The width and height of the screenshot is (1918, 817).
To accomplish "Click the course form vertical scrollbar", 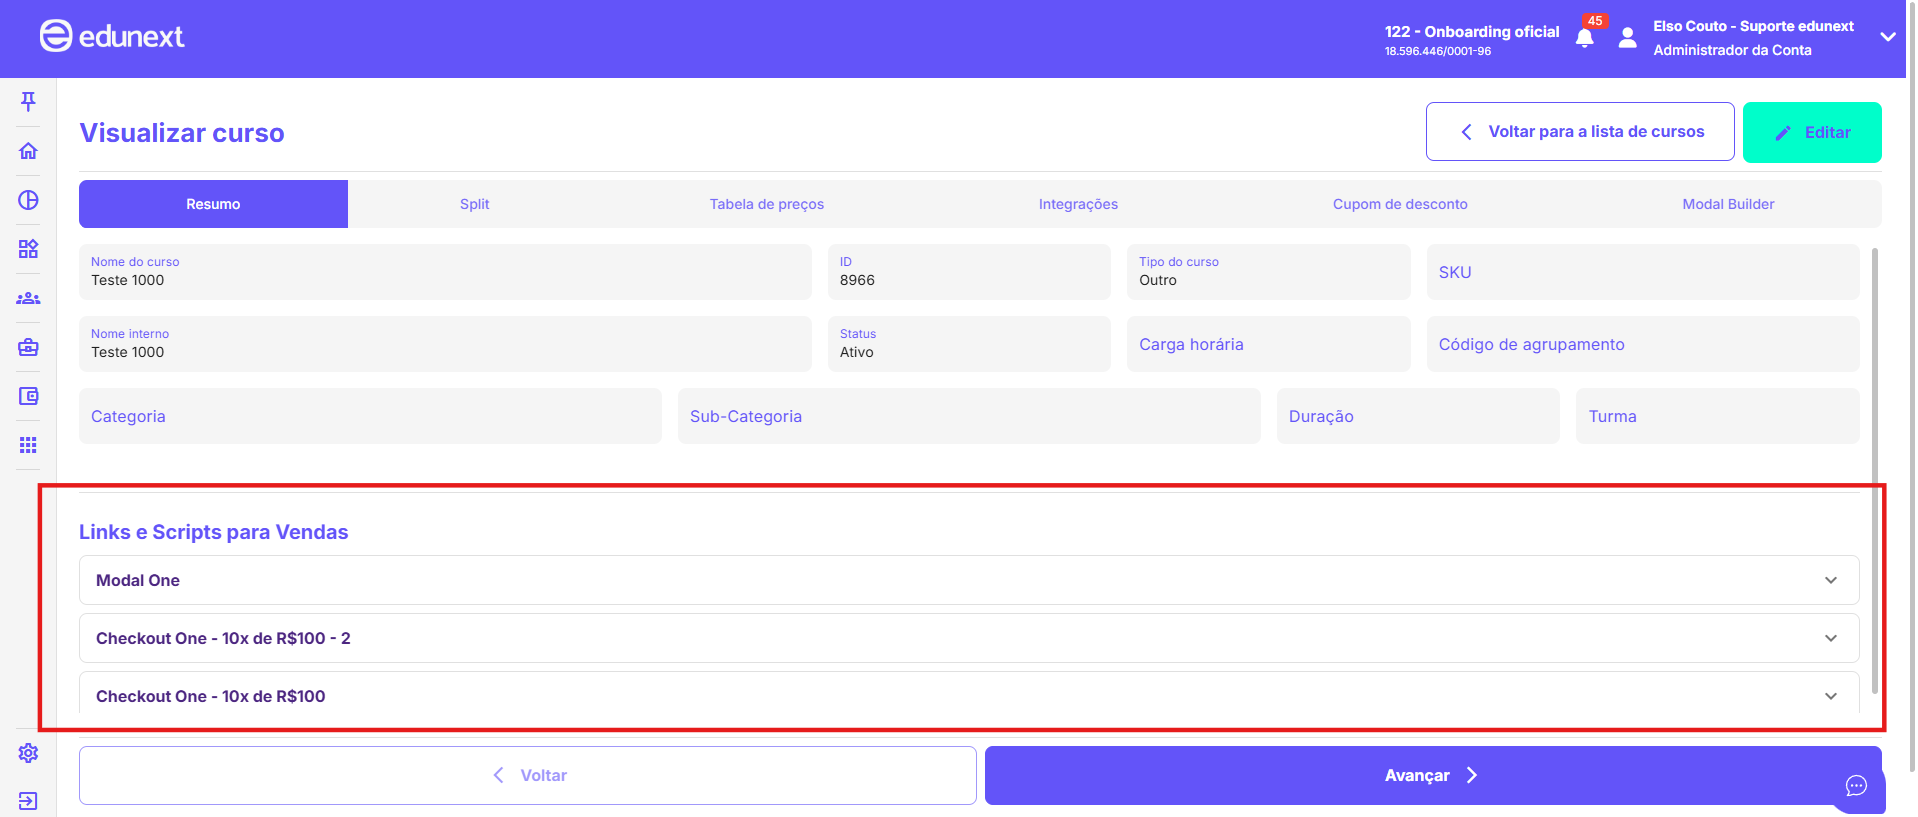I will (1874, 470).
